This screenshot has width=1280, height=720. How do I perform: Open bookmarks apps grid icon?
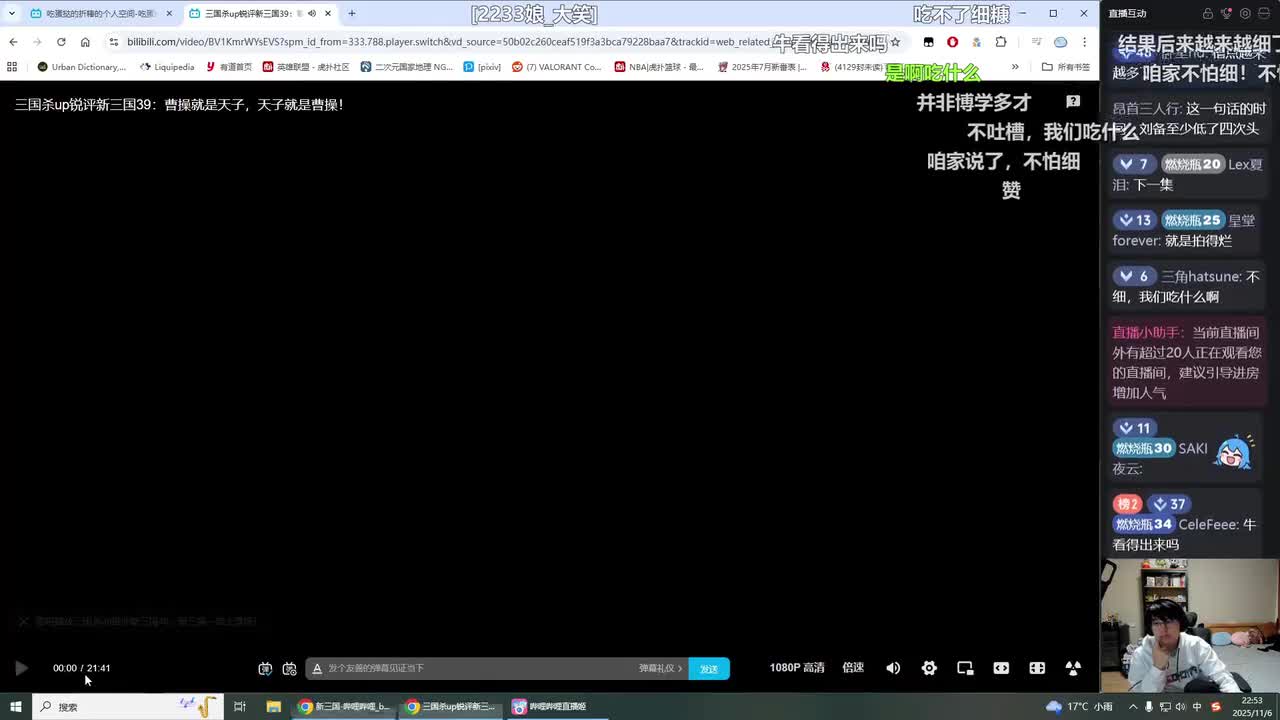(12, 67)
